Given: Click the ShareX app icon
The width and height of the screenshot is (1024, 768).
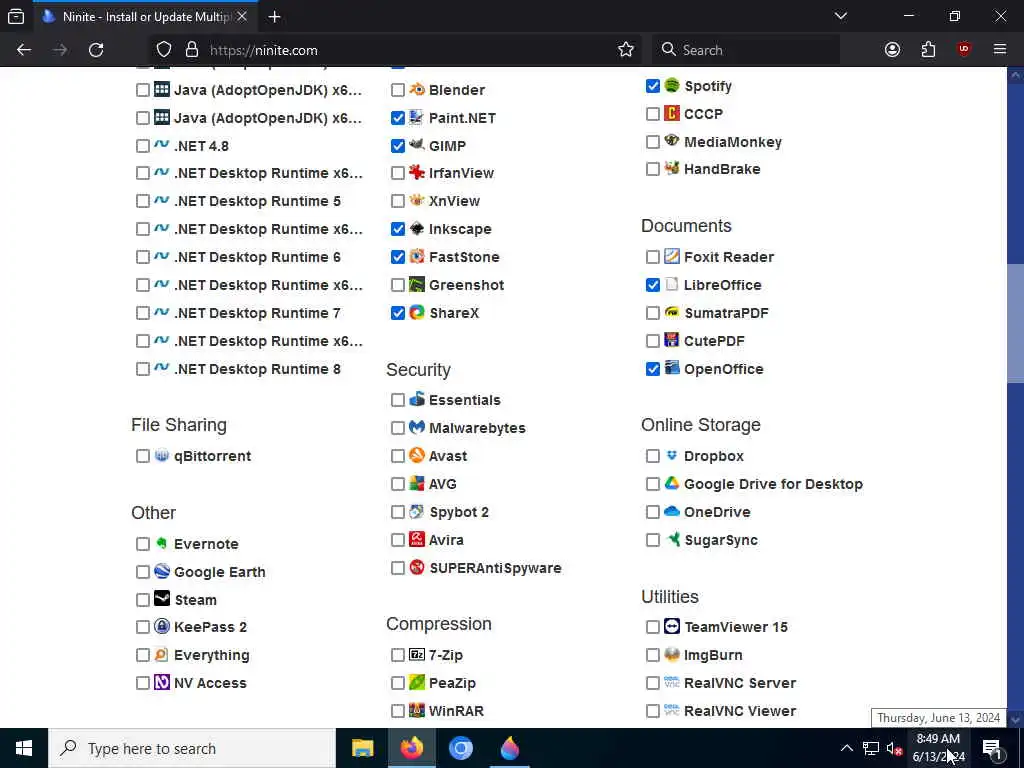Looking at the screenshot, I should click(x=417, y=312).
